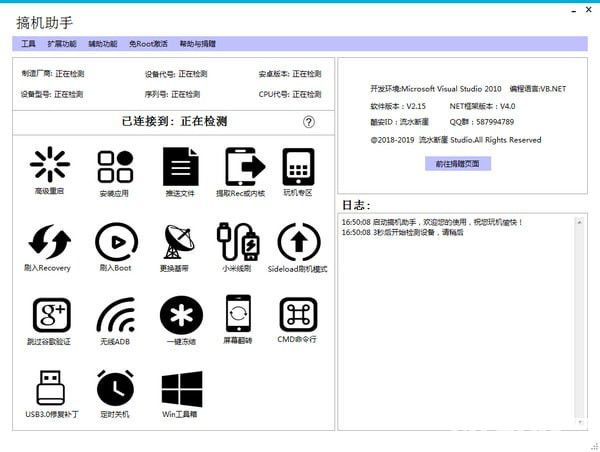Viewport: 600px width, 452px height.
Task: Click the log scrollbar down arrow
Action: pos(580,422)
